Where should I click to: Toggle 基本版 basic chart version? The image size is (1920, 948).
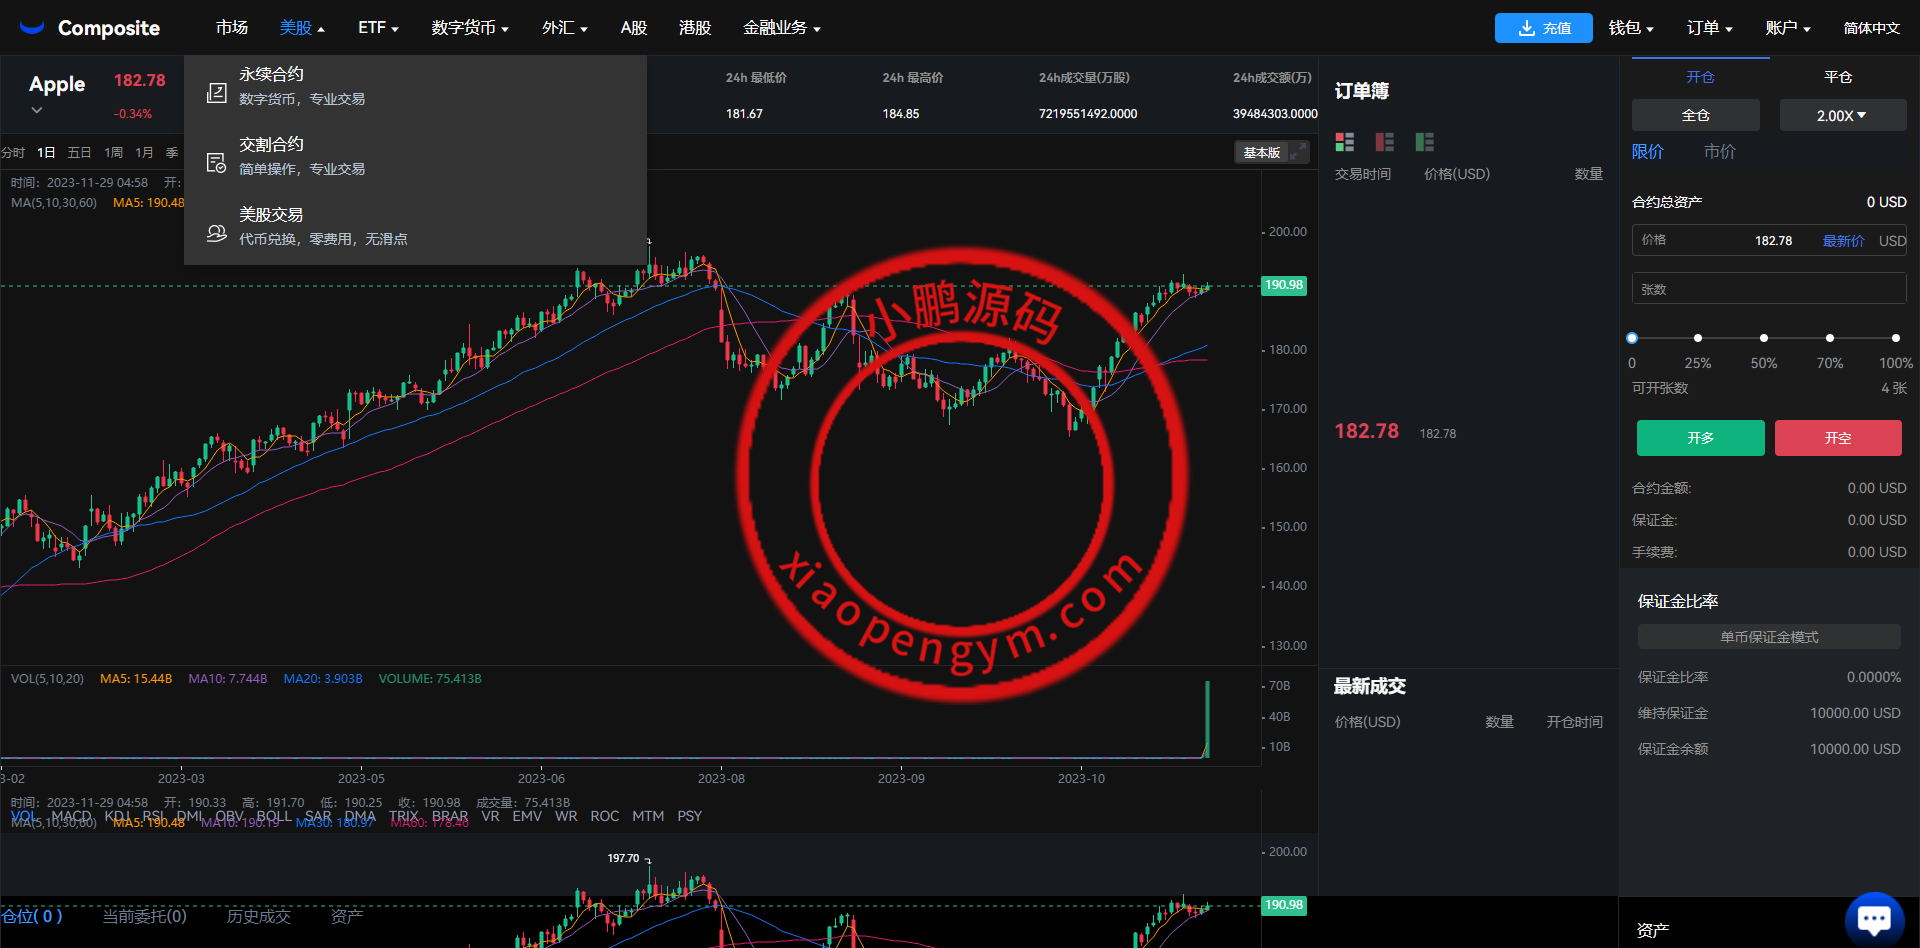coord(1261,152)
